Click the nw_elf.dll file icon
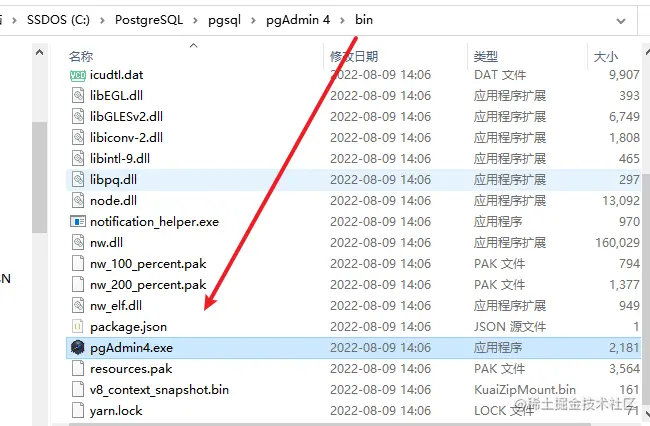 [x=78, y=305]
